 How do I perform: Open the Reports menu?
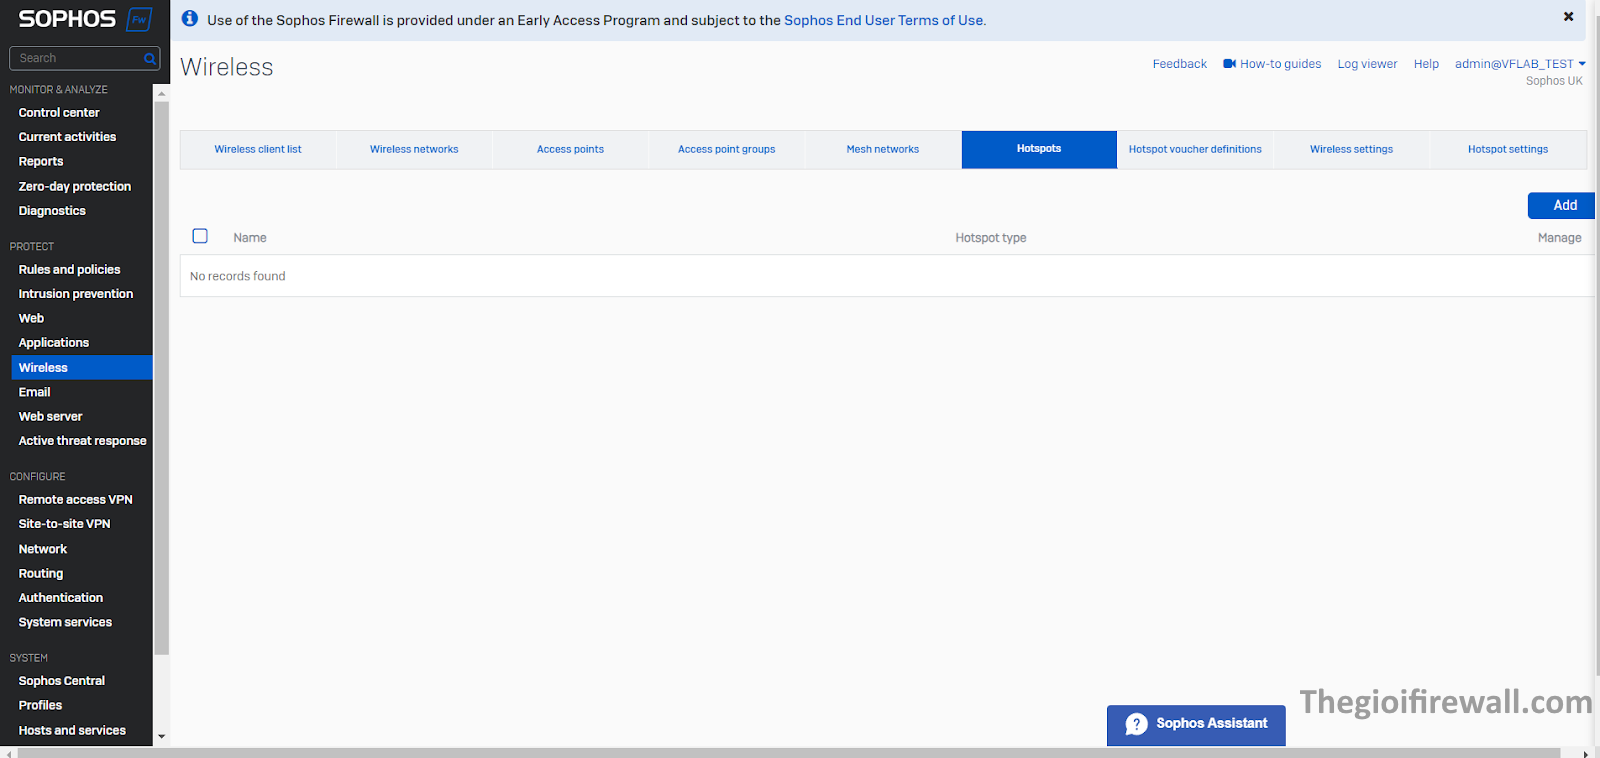point(41,162)
